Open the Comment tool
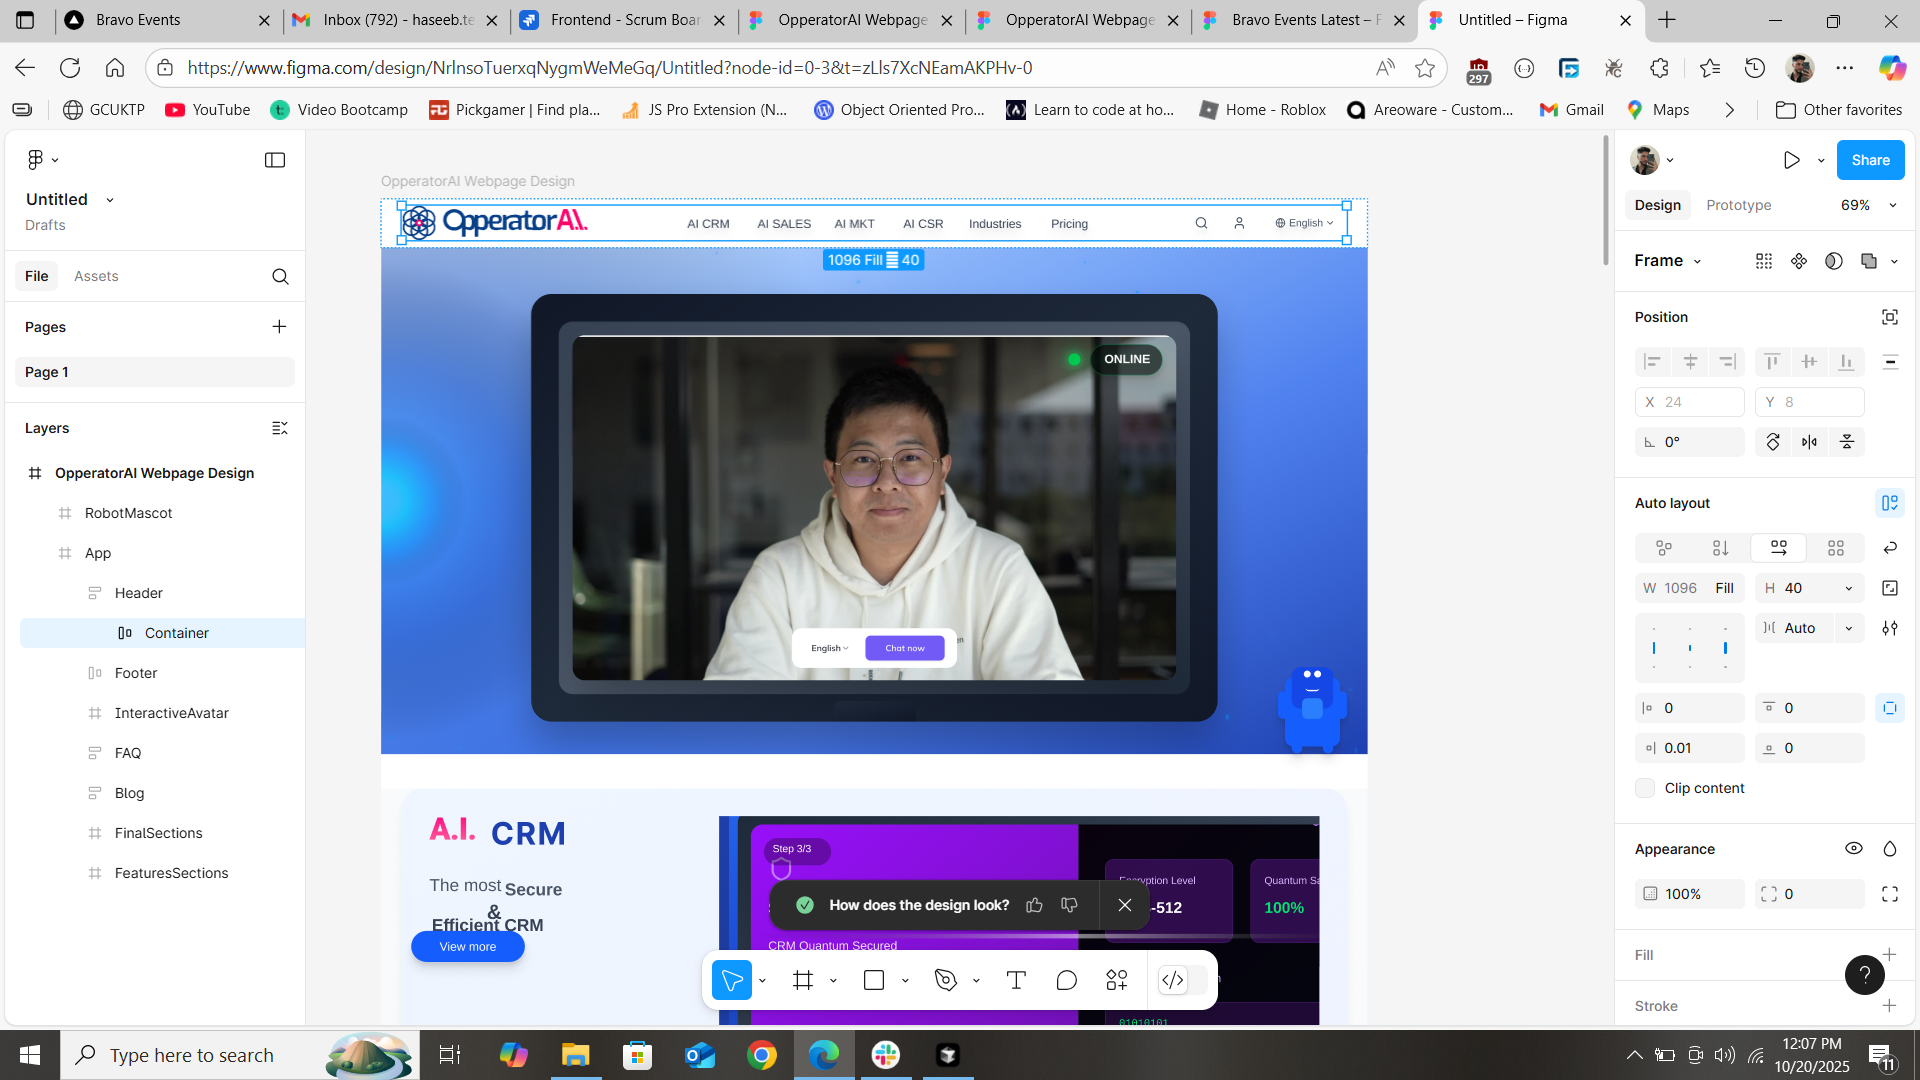1920x1080 pixels. click(x=1066, y=980)
